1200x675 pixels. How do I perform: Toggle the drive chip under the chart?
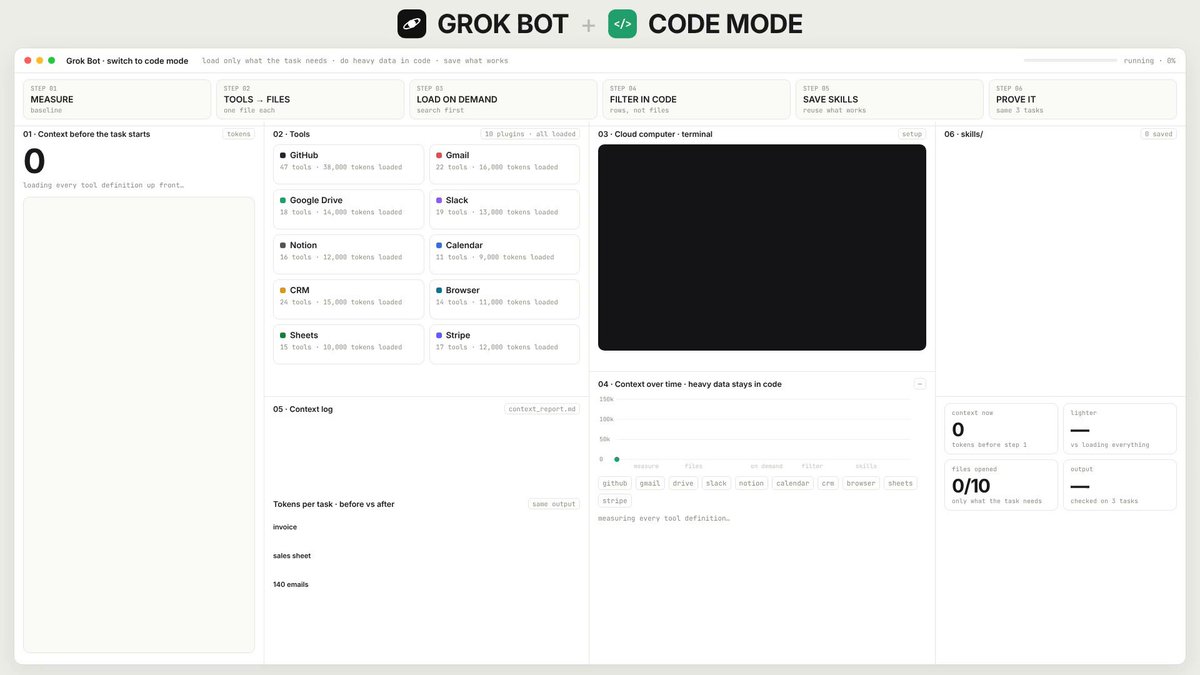(683, 483)
